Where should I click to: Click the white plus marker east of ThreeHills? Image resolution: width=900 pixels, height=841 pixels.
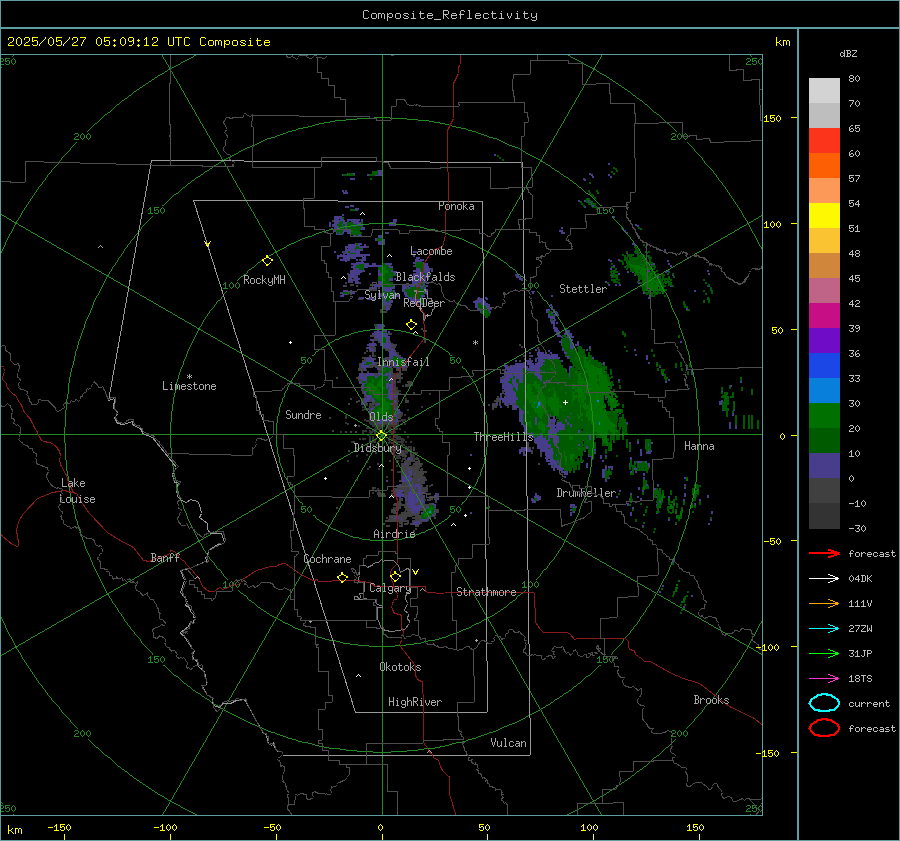(565, 402)
